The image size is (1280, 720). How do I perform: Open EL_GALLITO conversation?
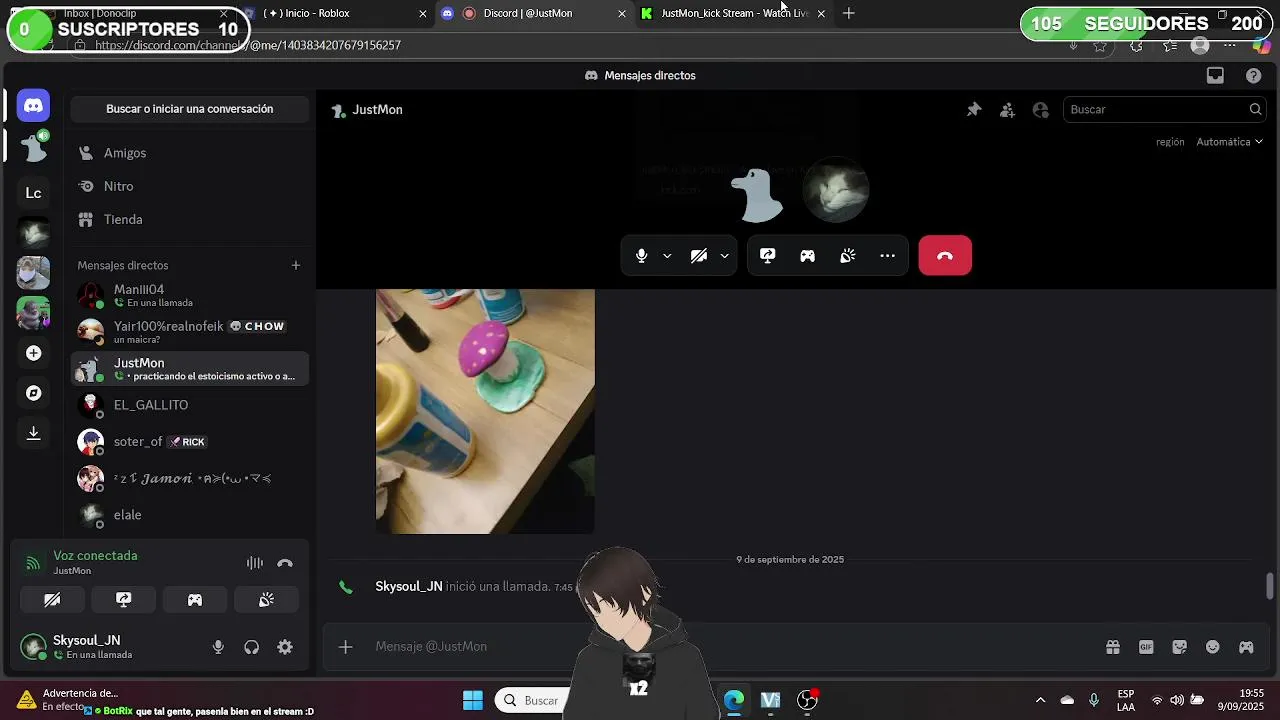[190, 405]
